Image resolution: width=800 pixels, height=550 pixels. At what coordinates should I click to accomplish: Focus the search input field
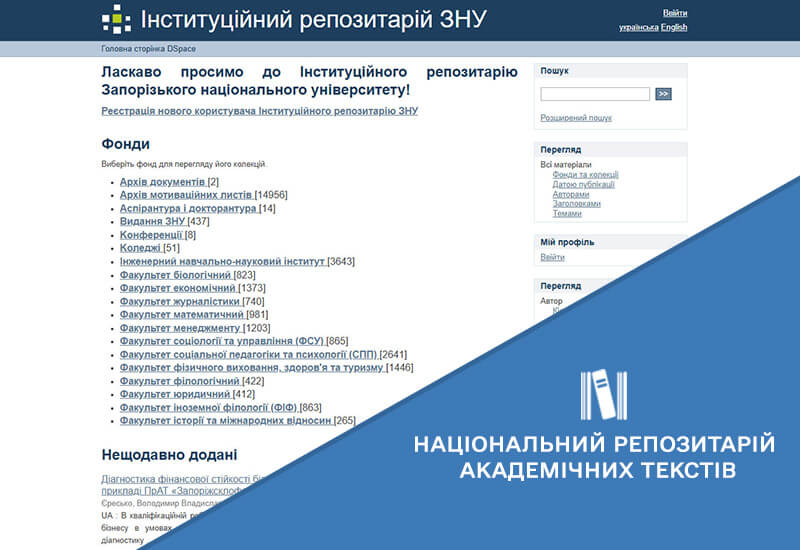(x=594, y=94)
